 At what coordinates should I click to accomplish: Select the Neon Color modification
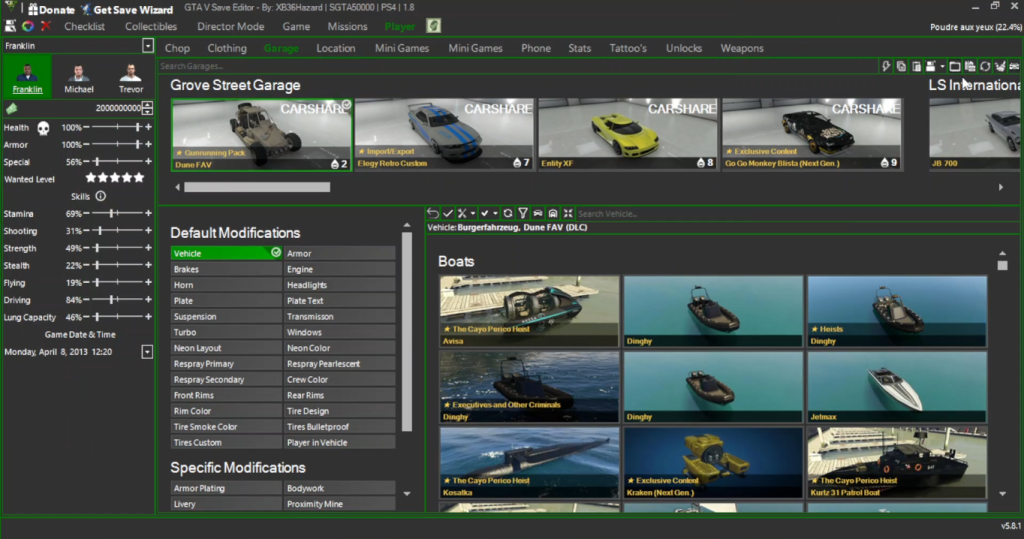coord(340,348)
